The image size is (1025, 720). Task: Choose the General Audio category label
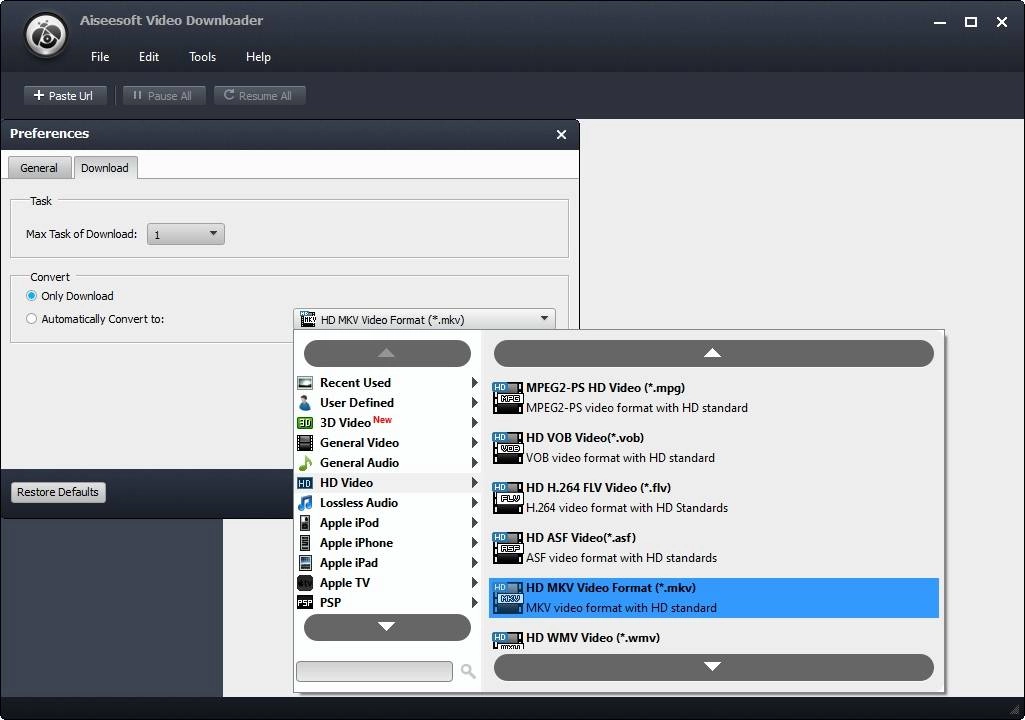[360, 463]
